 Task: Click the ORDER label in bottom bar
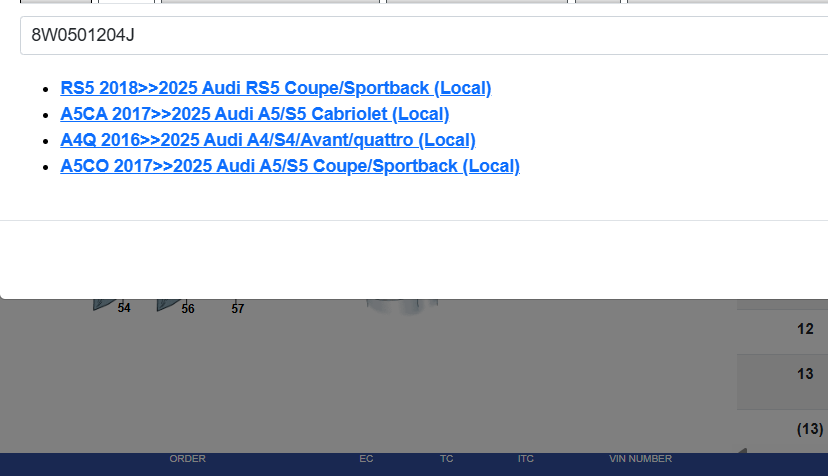(x=187, y=459)
